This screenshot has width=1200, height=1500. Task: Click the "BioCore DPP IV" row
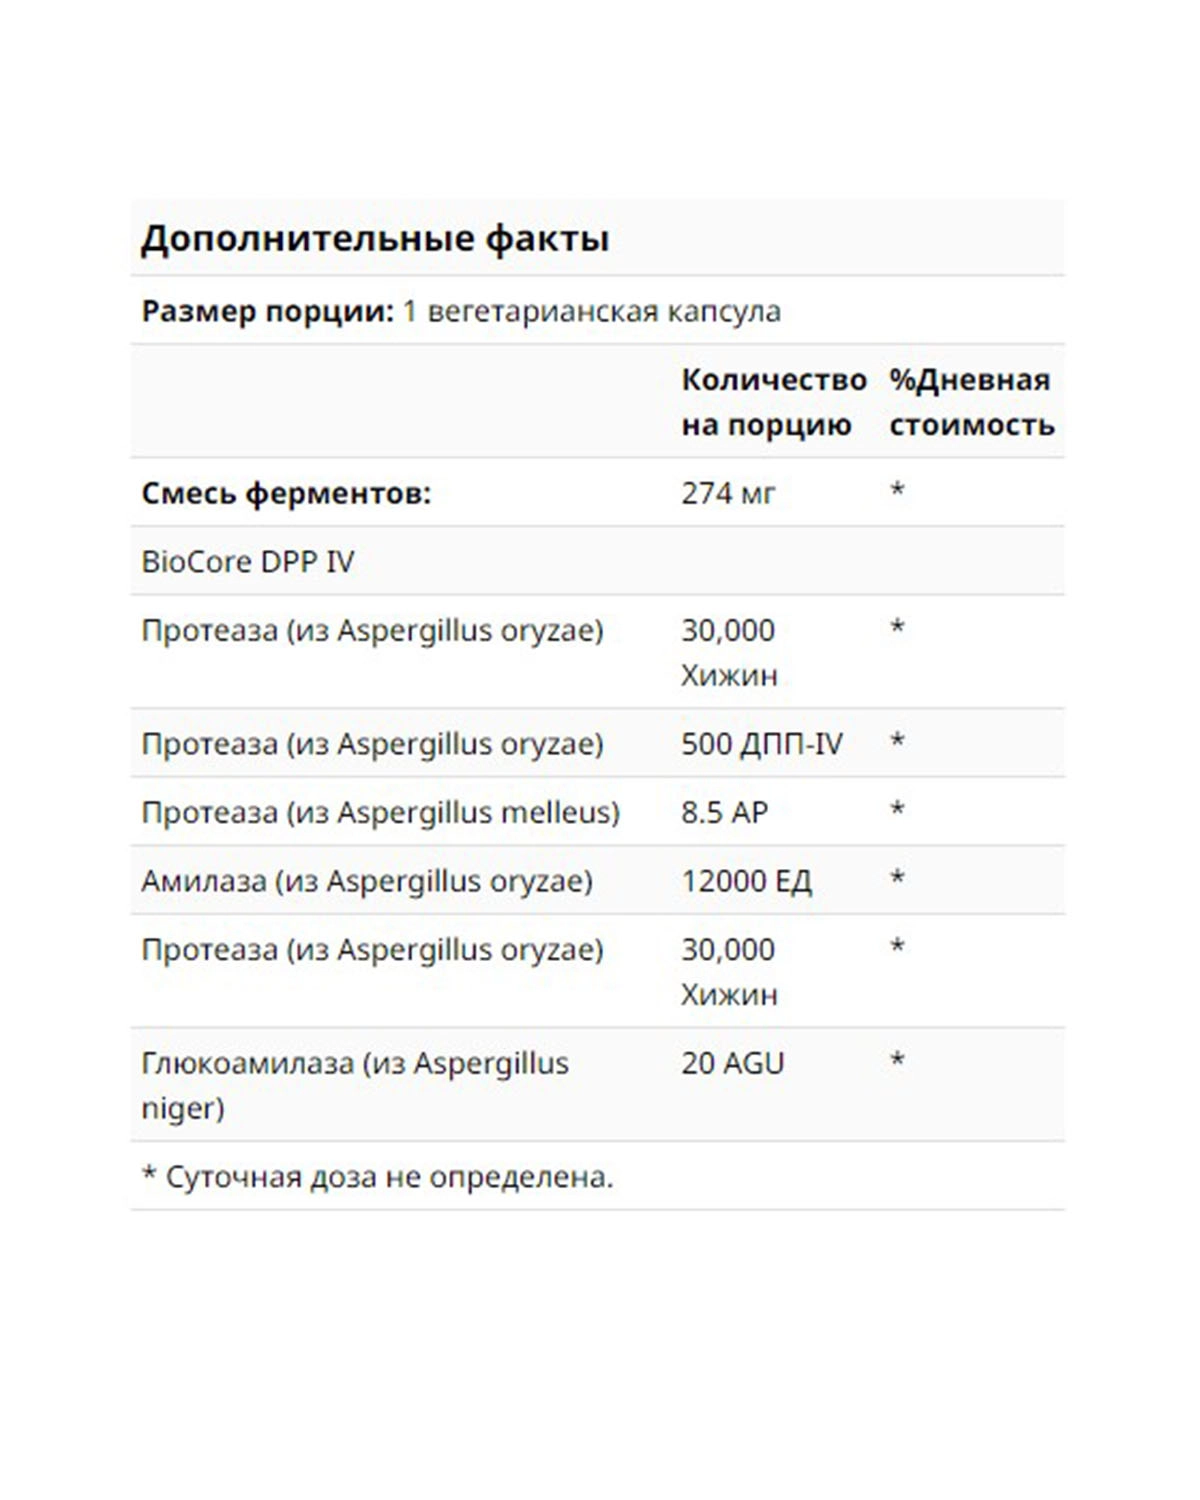pyautogui.click(x=248, y=562)
